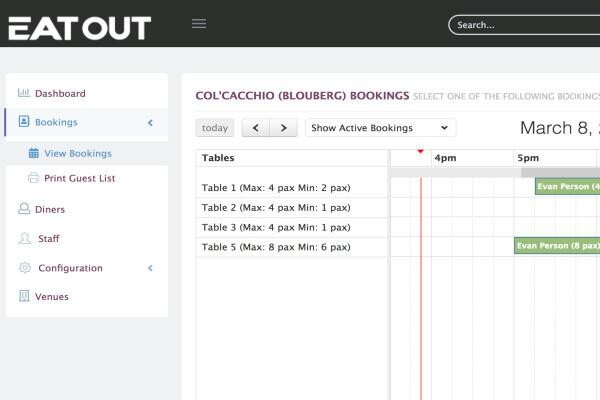The width and height of the screenshot is (600, 400).
Task: Click the Bookings contact icon
Action: point(24,121)
